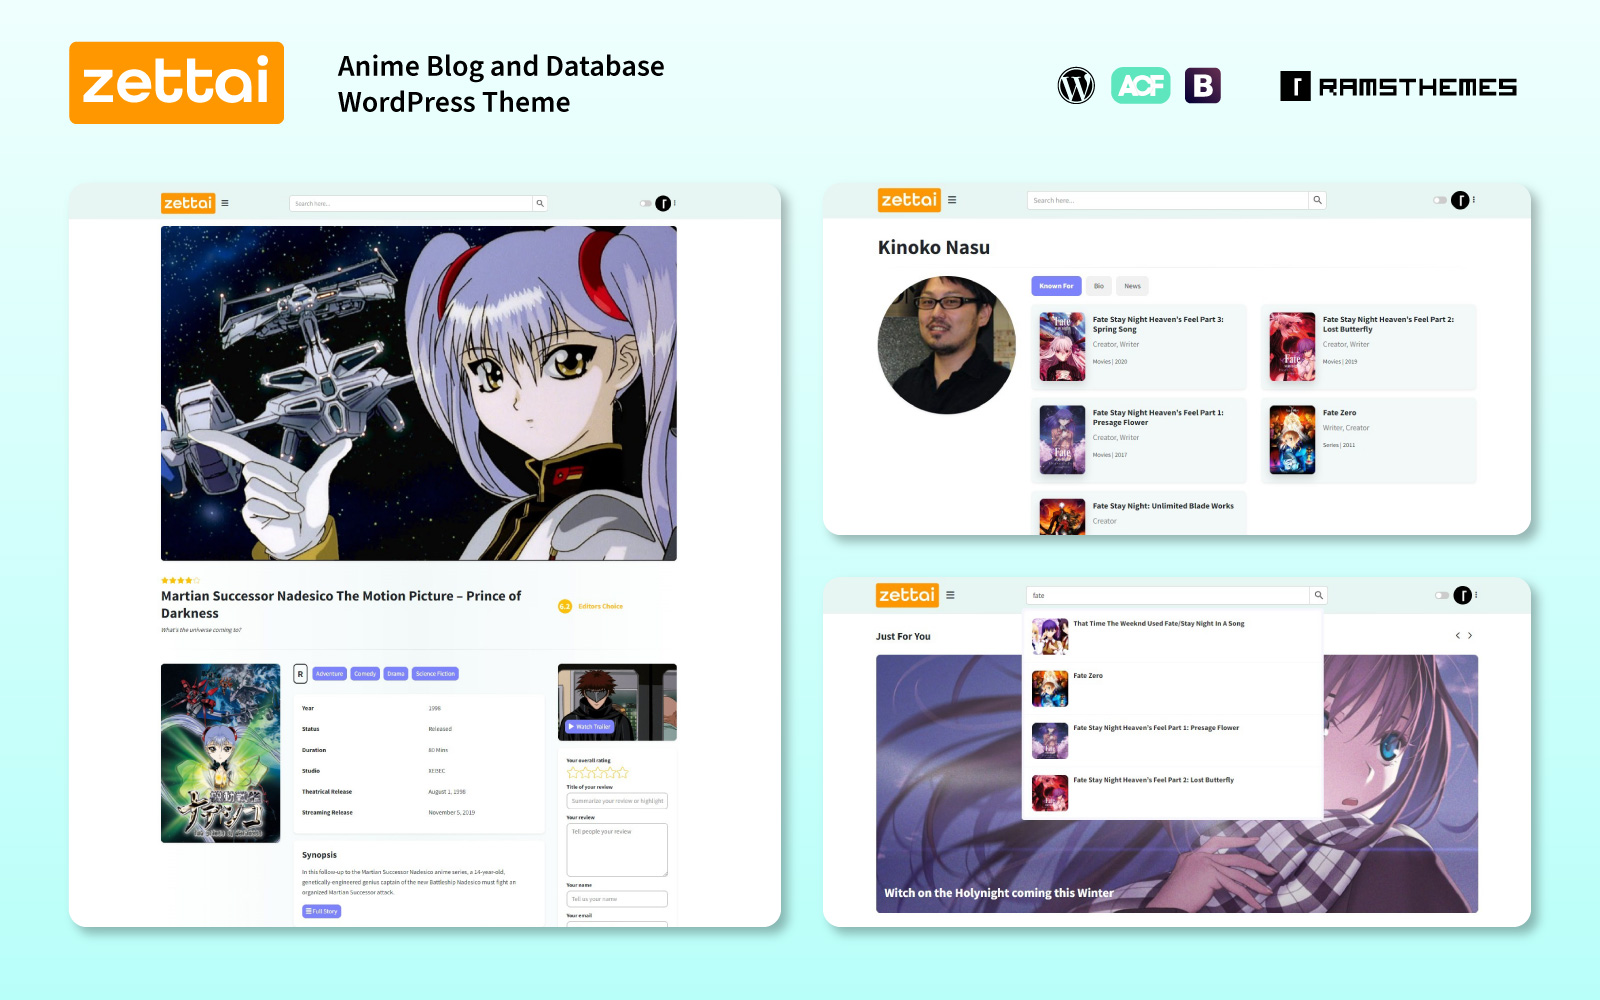Click the ACF logo badge in banner
This screenshot has height=1000, width=1600.
pyautogui.click(x=1140, y=86)
